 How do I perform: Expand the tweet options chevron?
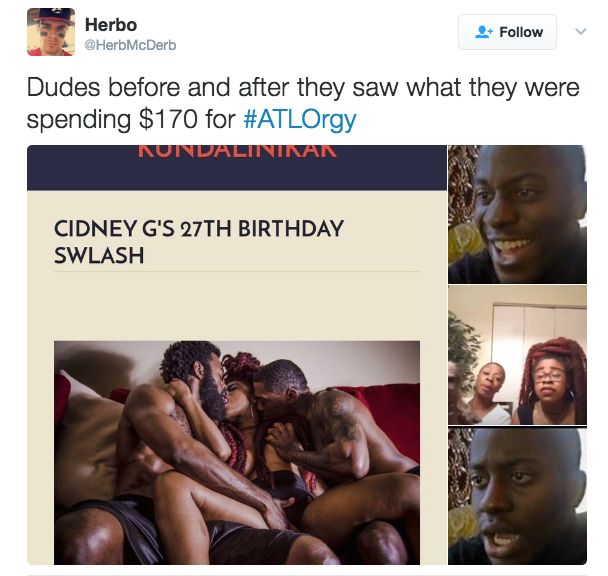pyautogui.click(x=580, y=31)
